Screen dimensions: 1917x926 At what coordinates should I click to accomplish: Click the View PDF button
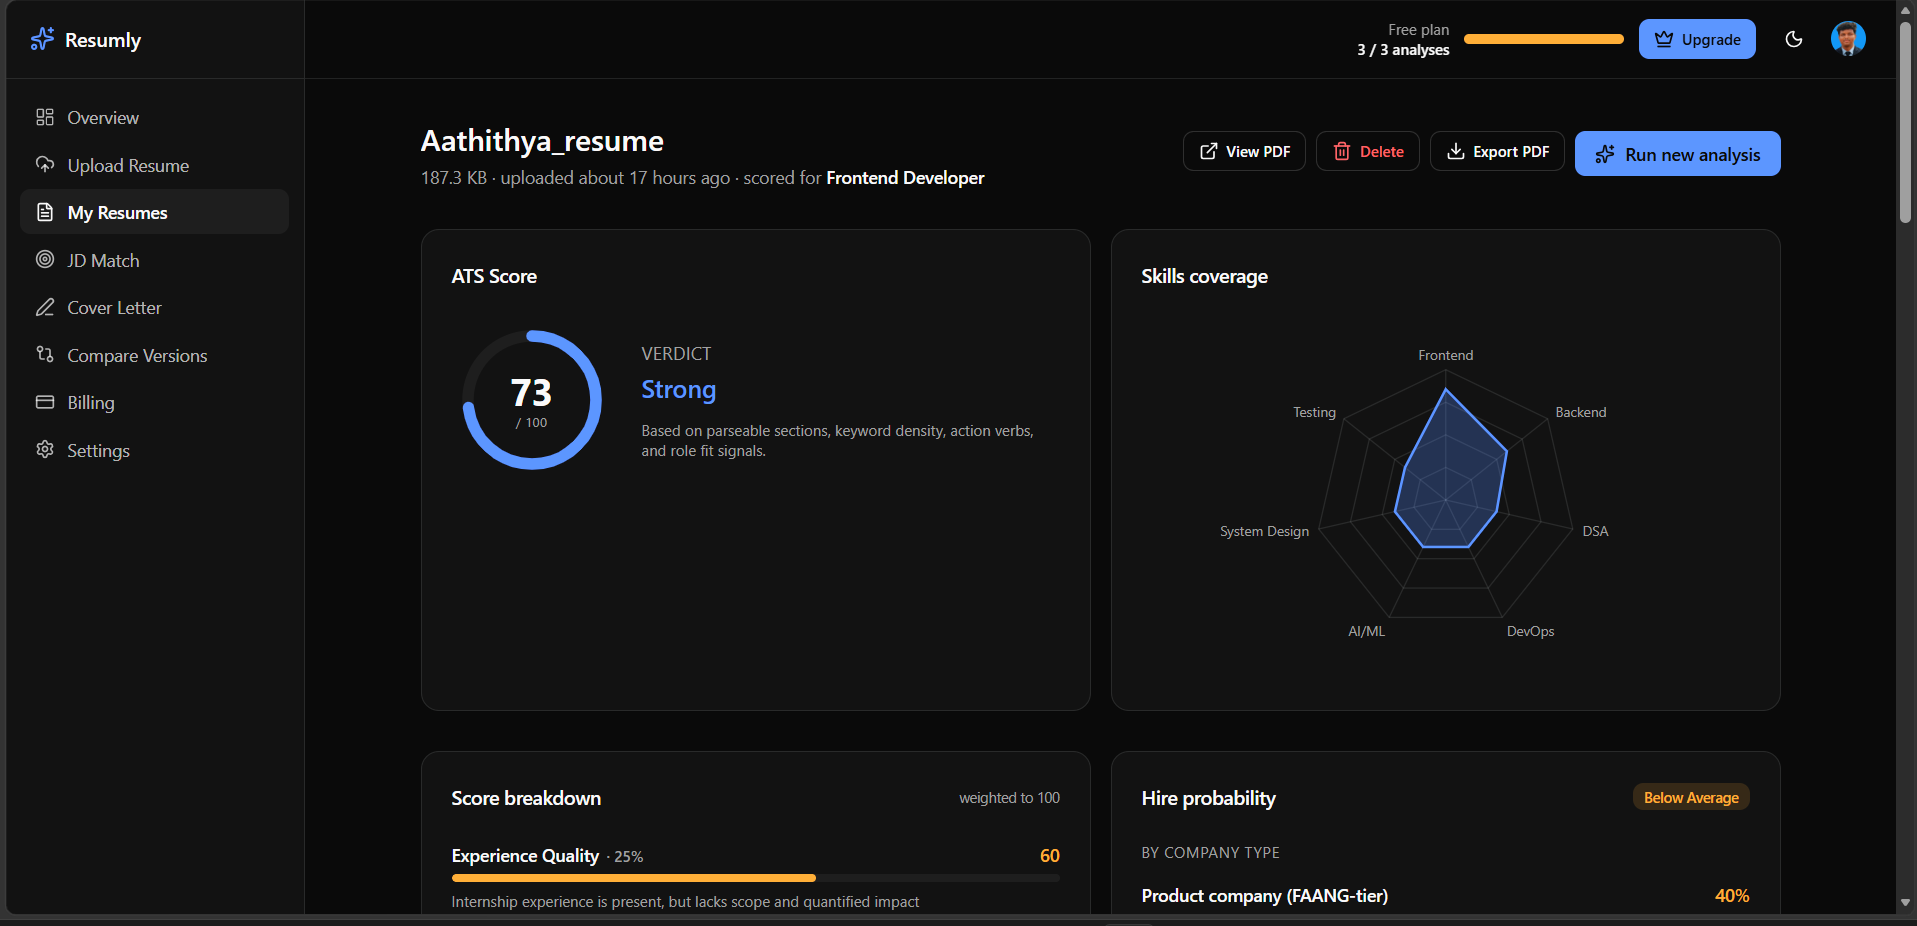coord(1244,151)
